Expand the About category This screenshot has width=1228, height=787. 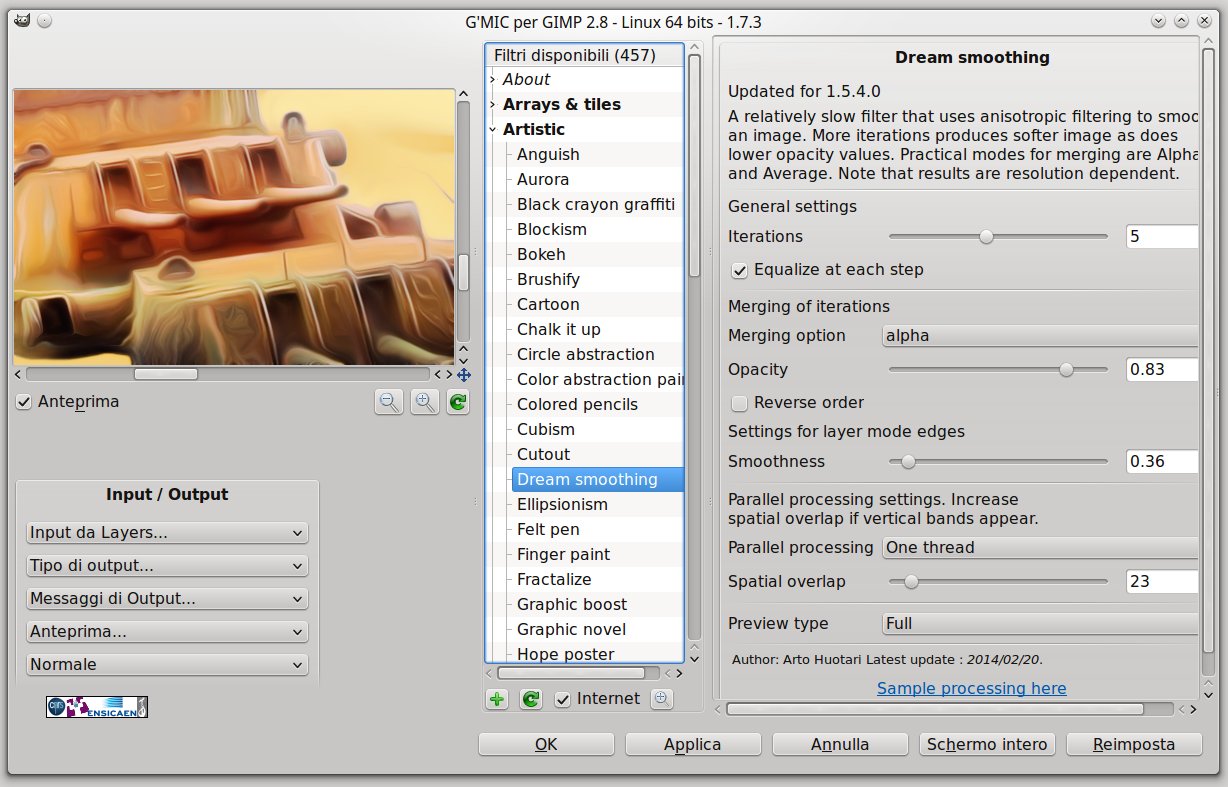click(493, 80)
